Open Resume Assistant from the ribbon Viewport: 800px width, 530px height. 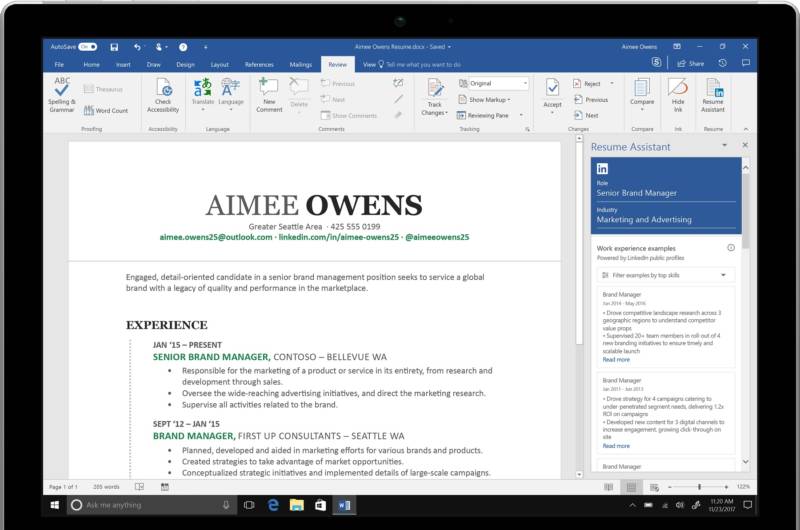[x=713, y=95]
